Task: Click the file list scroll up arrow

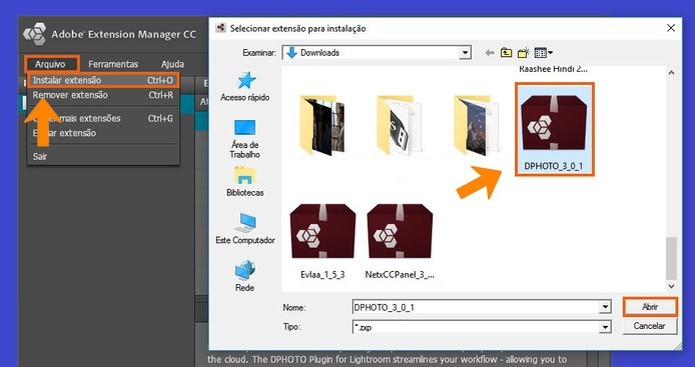Action: [x=672, y=72]
